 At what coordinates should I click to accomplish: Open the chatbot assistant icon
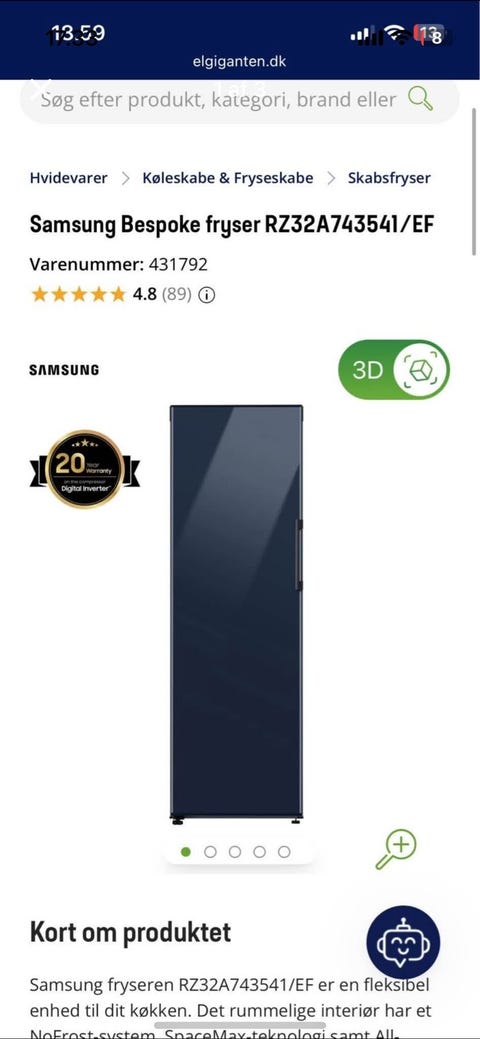(403, 942)
